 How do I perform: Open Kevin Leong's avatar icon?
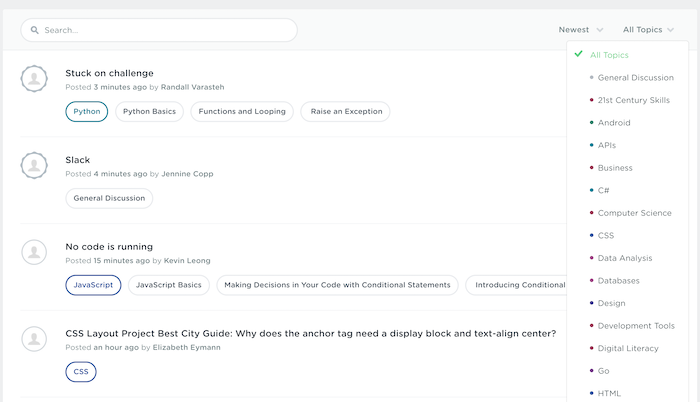click(34, 252)
